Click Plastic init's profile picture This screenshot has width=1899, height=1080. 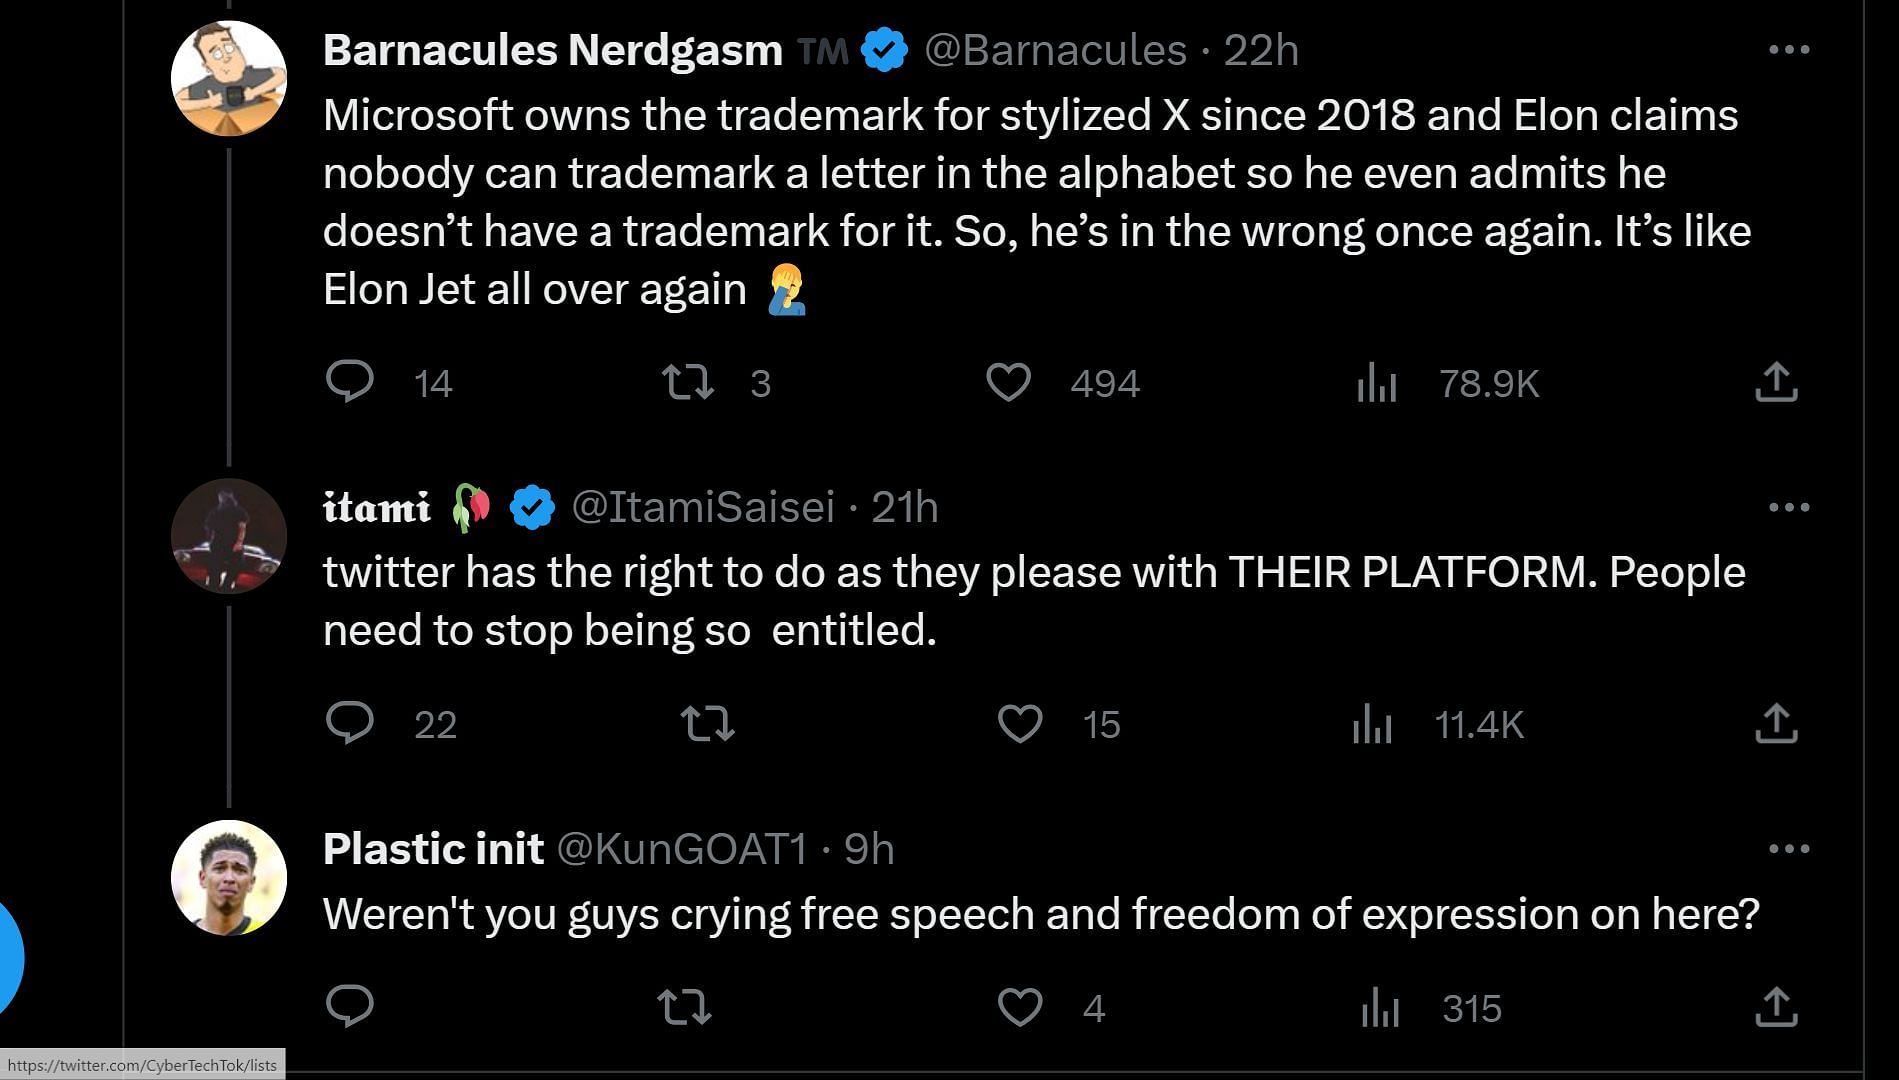[x=229, y=878]
